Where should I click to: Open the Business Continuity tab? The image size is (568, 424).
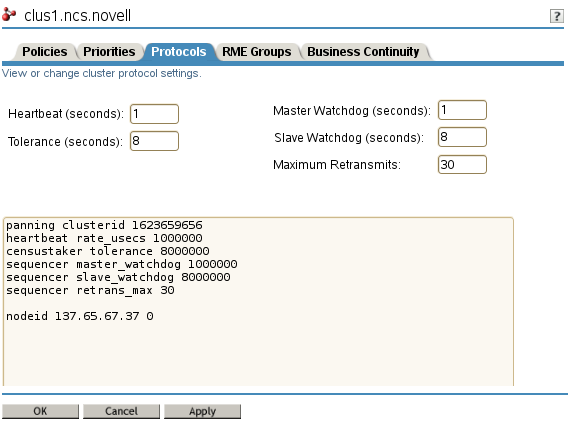pyautogui.click(x=363, y=52)
